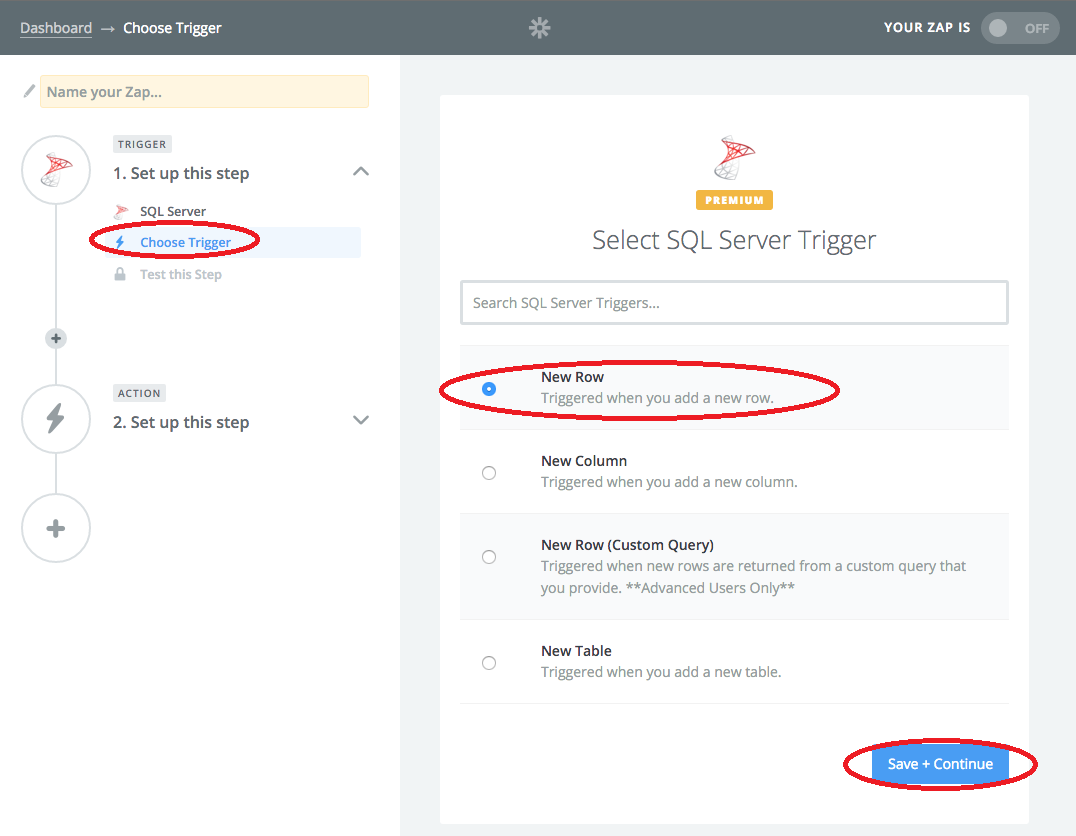Open SQL Server item in the sidebar
The height and width of the screenshot is (836, 1076).
(172, 211)
